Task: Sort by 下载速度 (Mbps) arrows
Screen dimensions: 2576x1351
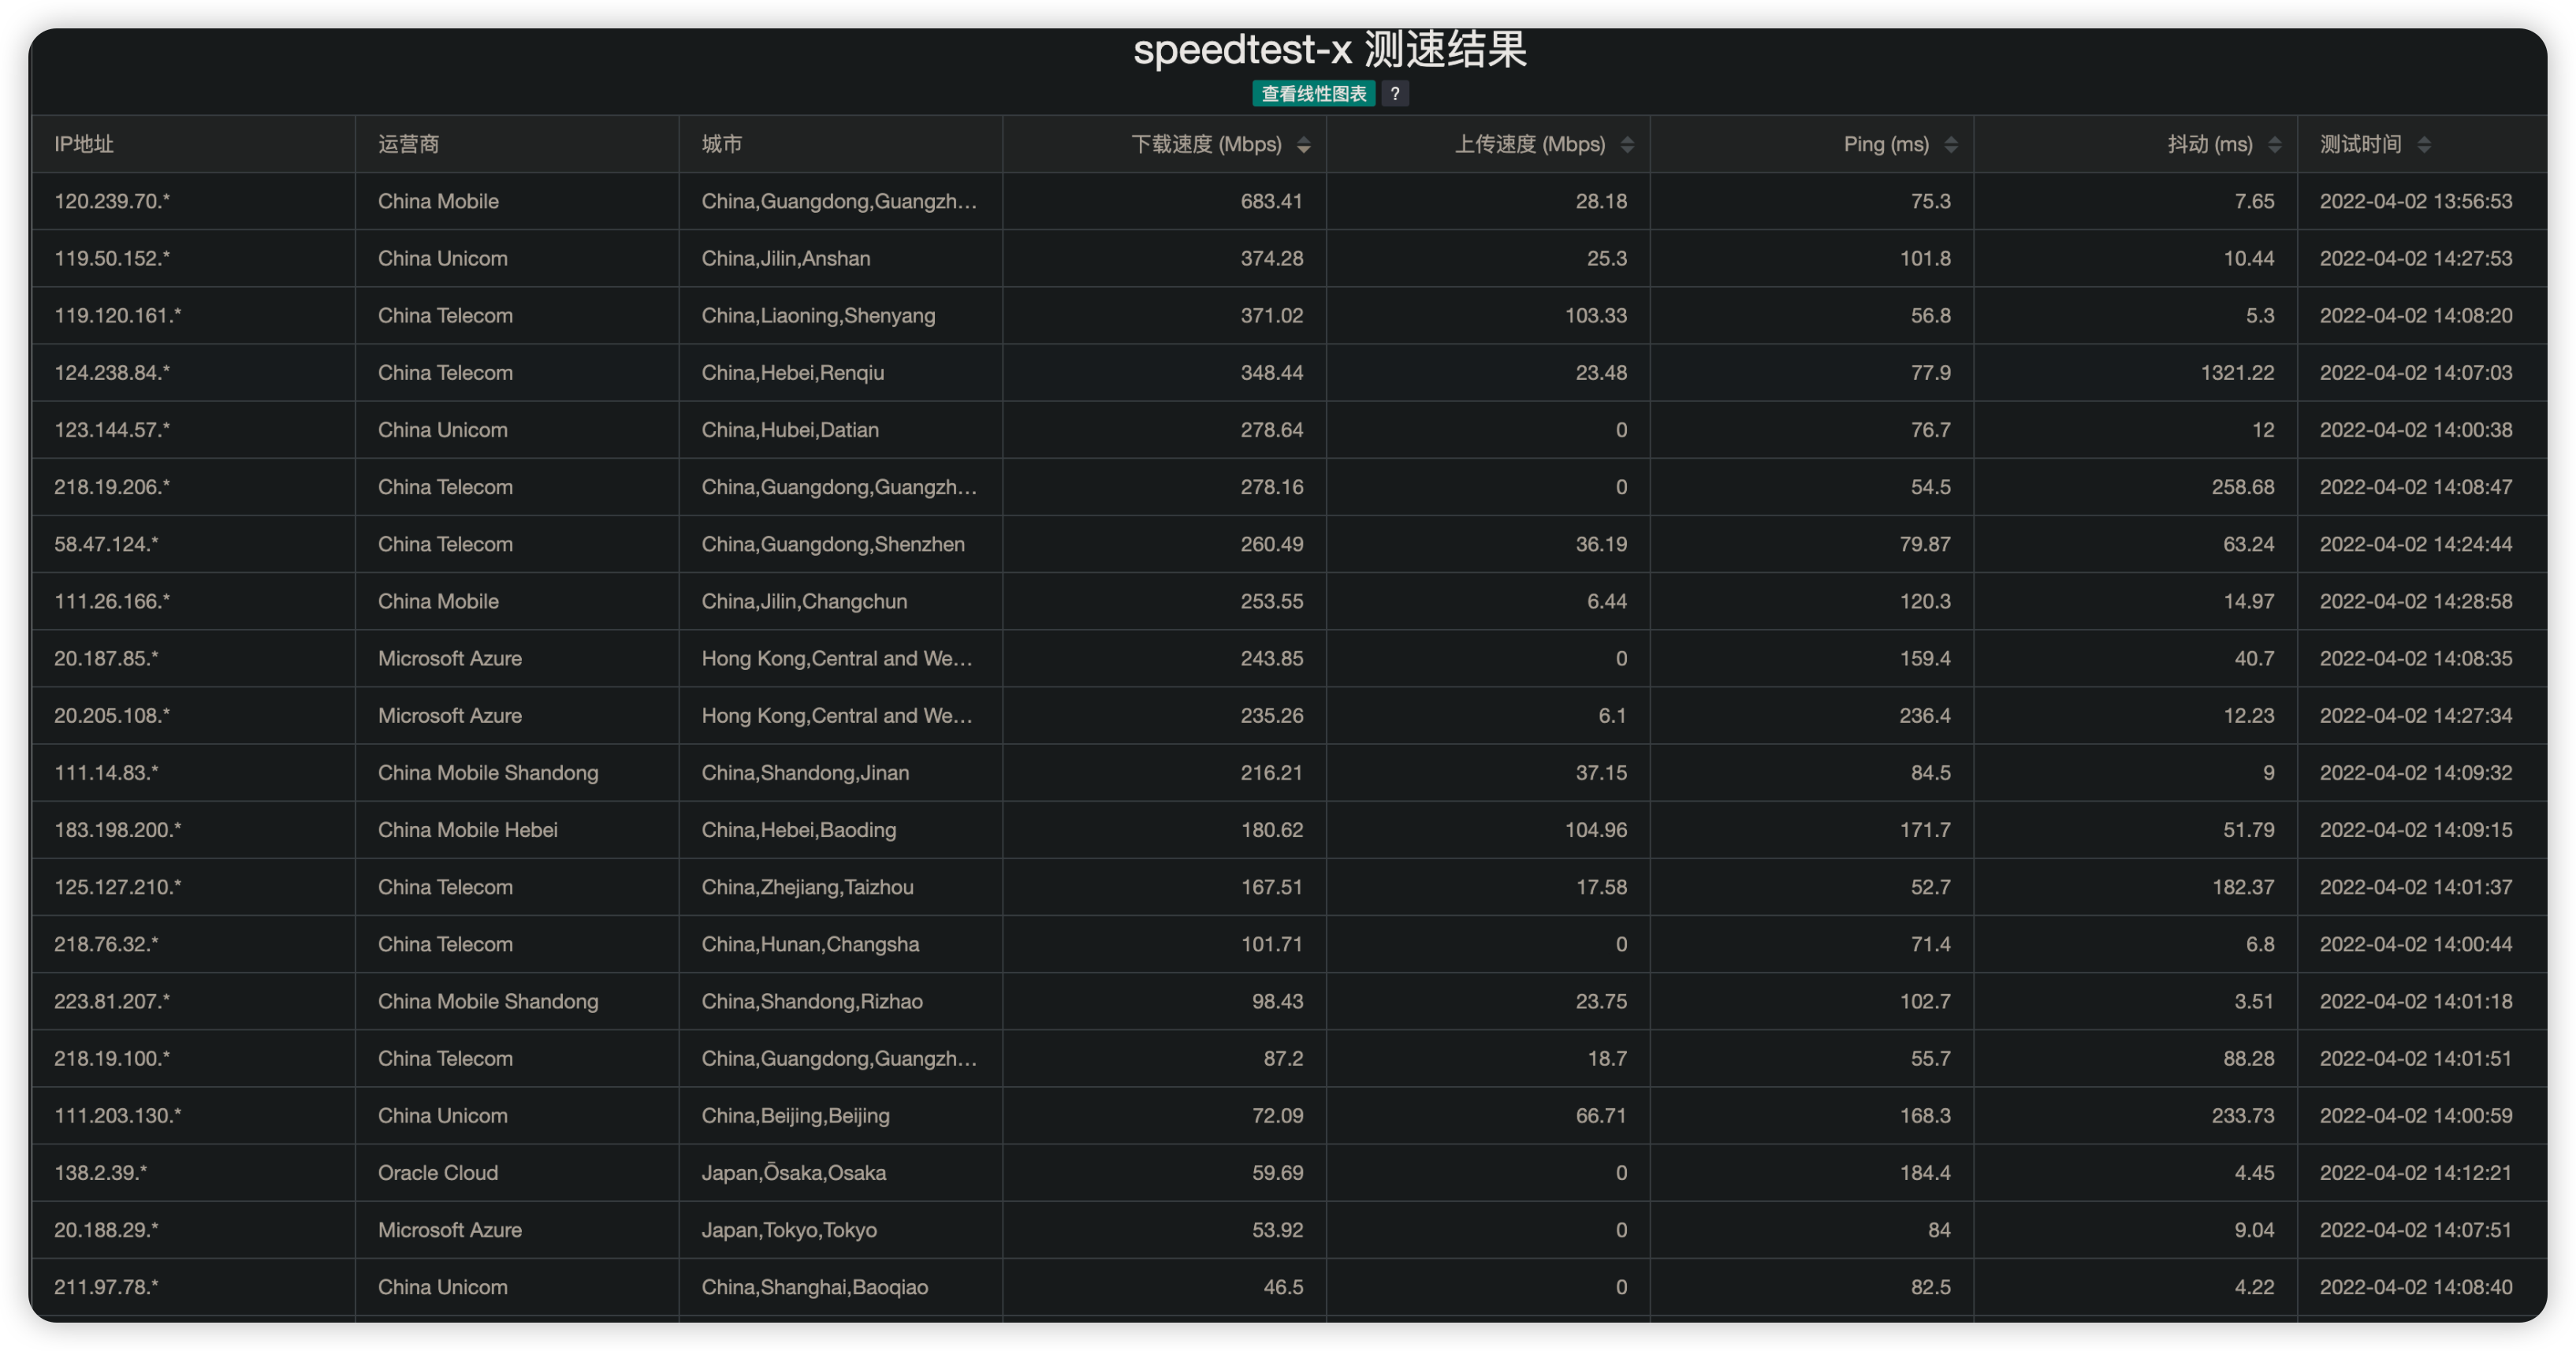Action: (1303, 145)
